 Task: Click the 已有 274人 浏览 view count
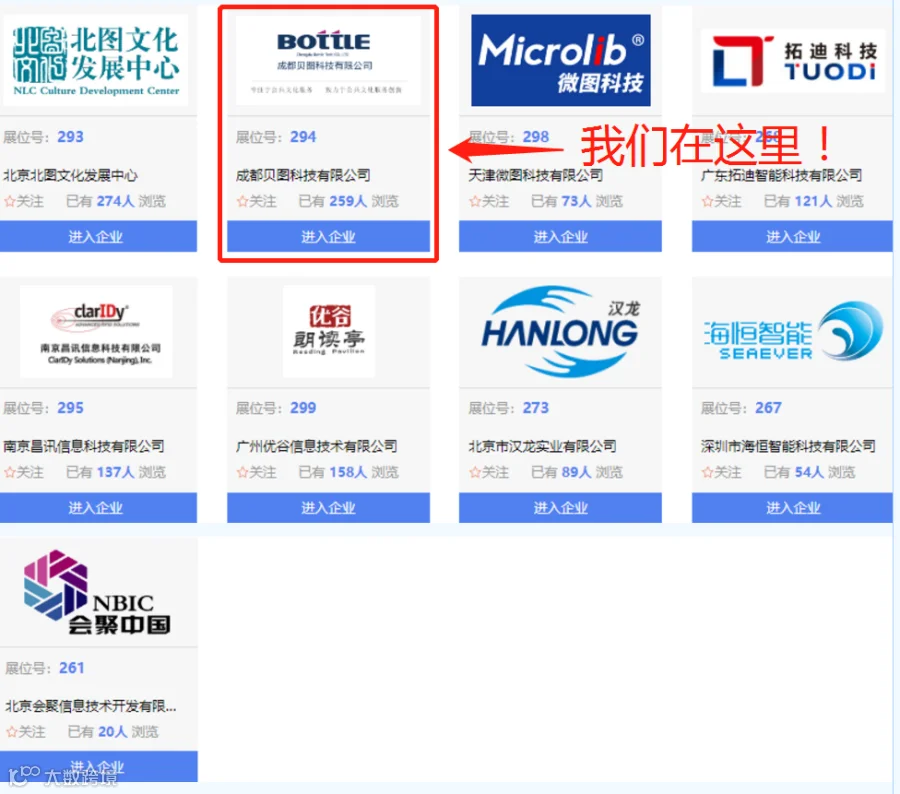[x=116, y=202]
